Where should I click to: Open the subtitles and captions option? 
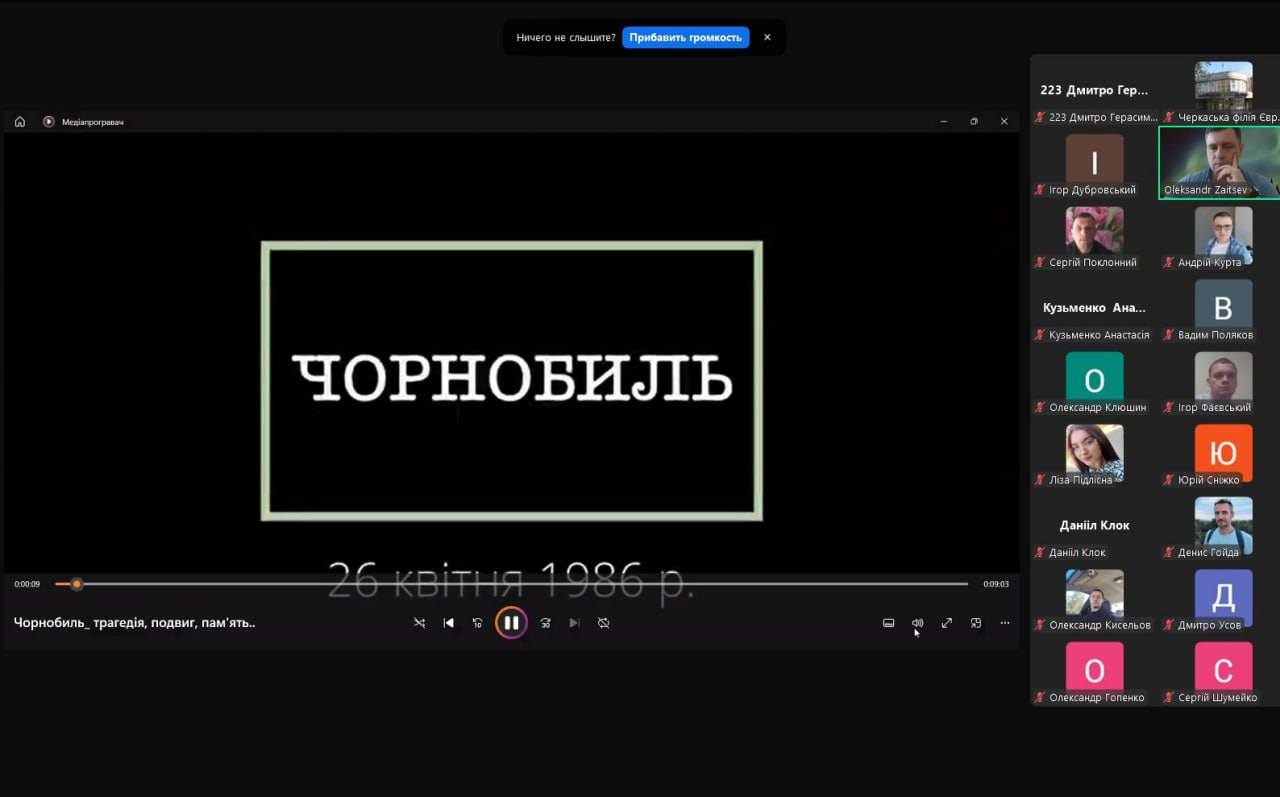click(888, 623)
